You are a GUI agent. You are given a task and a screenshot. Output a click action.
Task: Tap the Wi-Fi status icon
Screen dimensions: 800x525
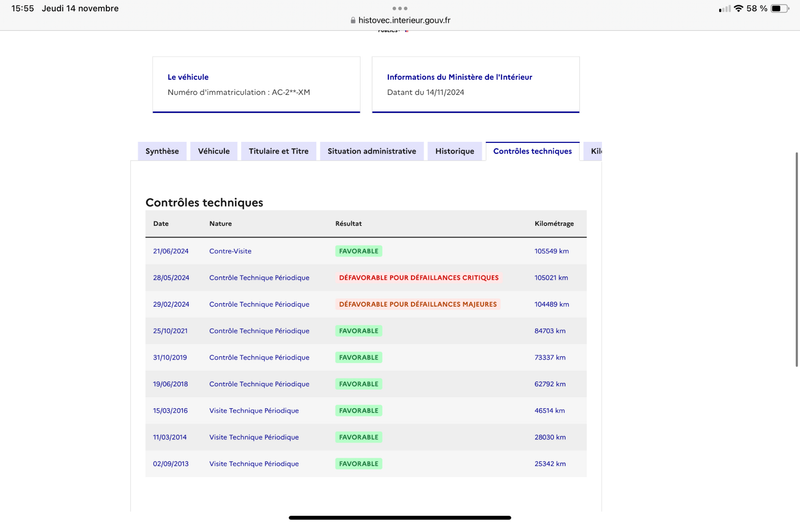(x=738, y=9)
